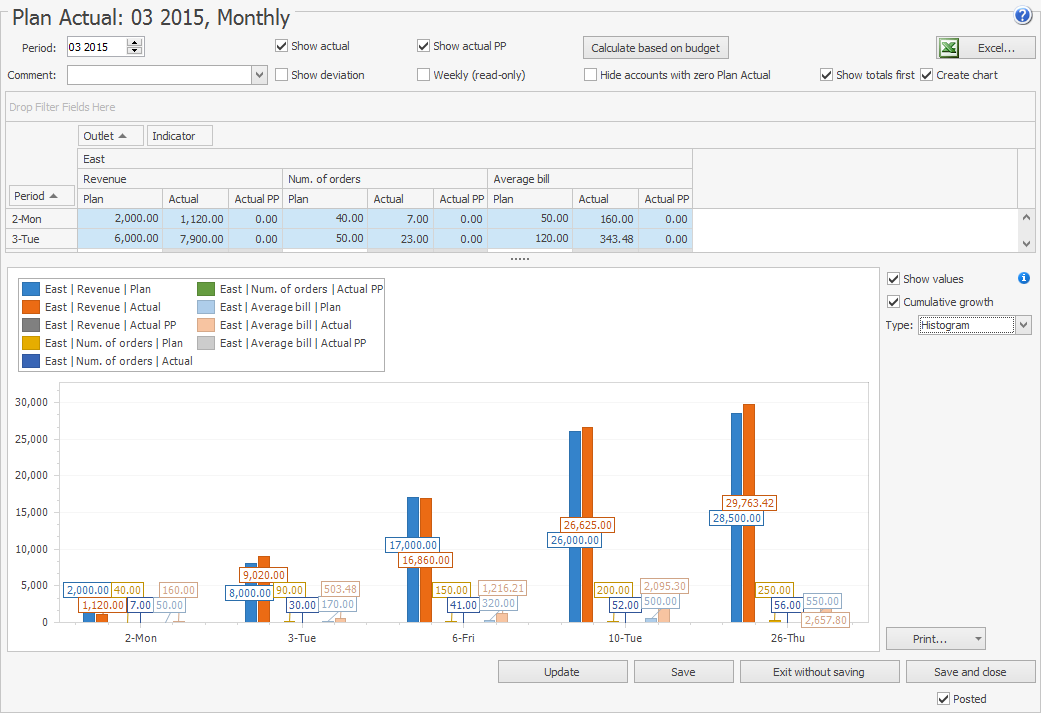This screenshot has width=1041, height=713.
Task: Click the Period column sort header
Action: coord(42,196)
